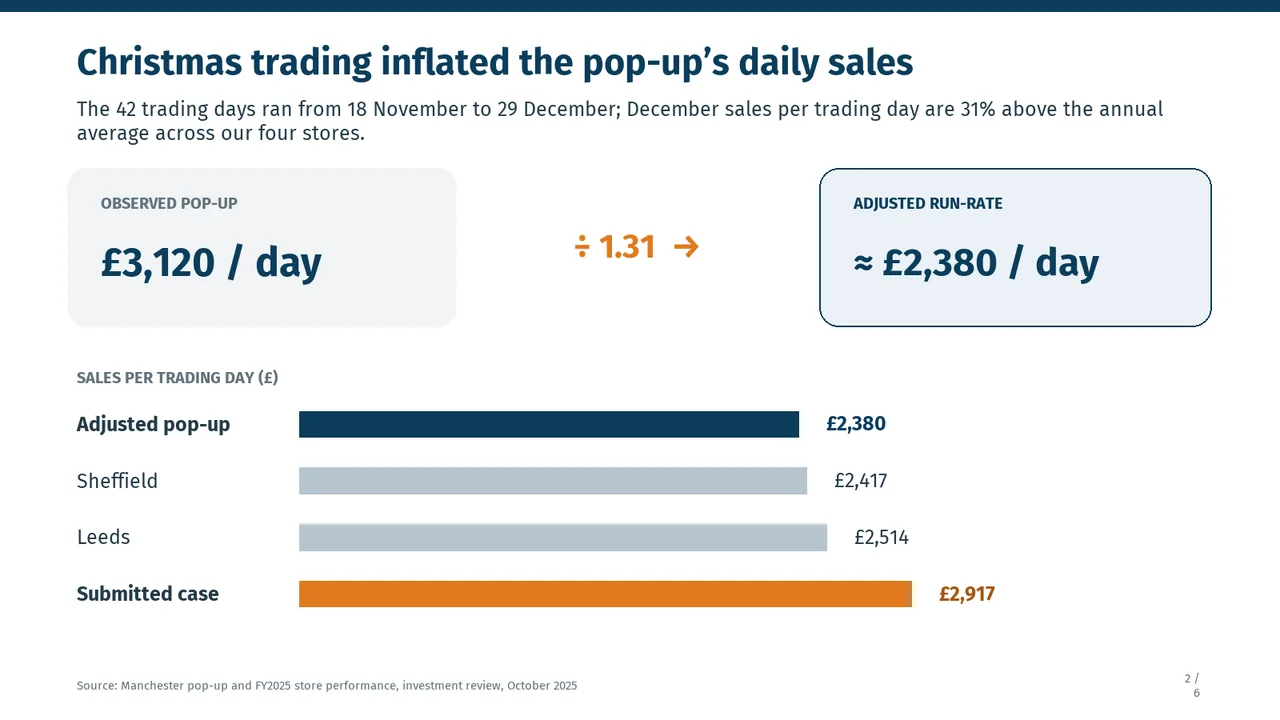Click the subtitle about 42 trading days
The image size is (1280, 720).
click(x=620, y=120)
